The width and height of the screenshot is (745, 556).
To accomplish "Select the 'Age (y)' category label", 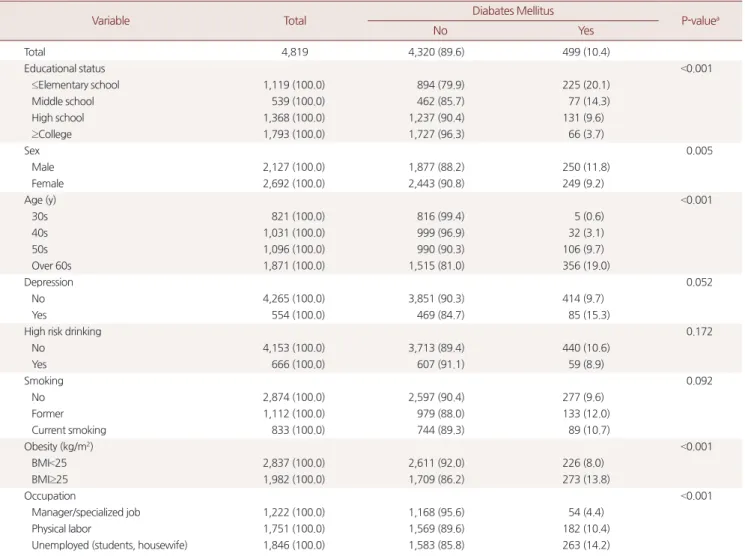I will point(40,200).
